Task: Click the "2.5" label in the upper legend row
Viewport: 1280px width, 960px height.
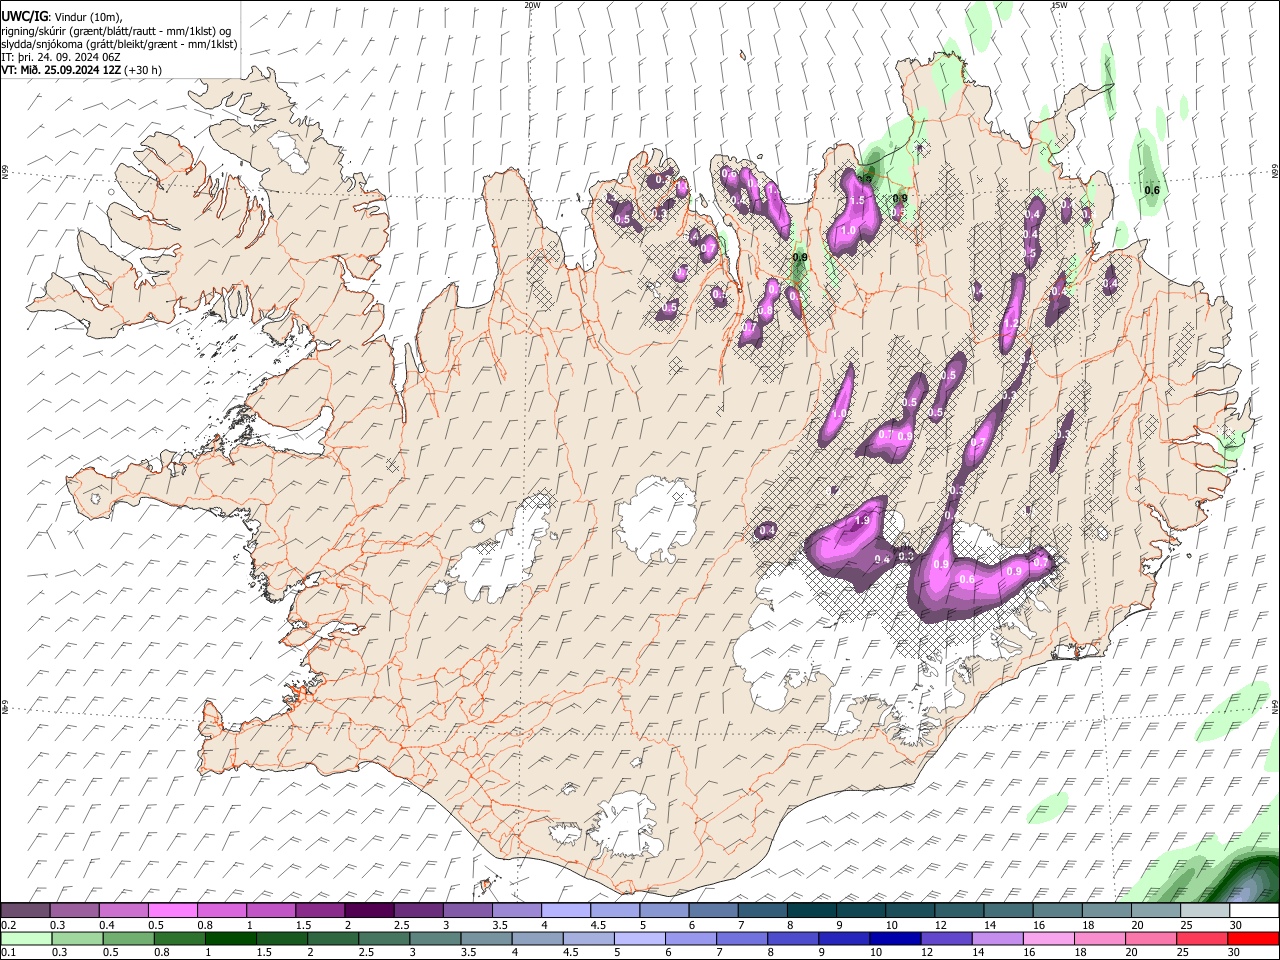Action: click(402, 925)
